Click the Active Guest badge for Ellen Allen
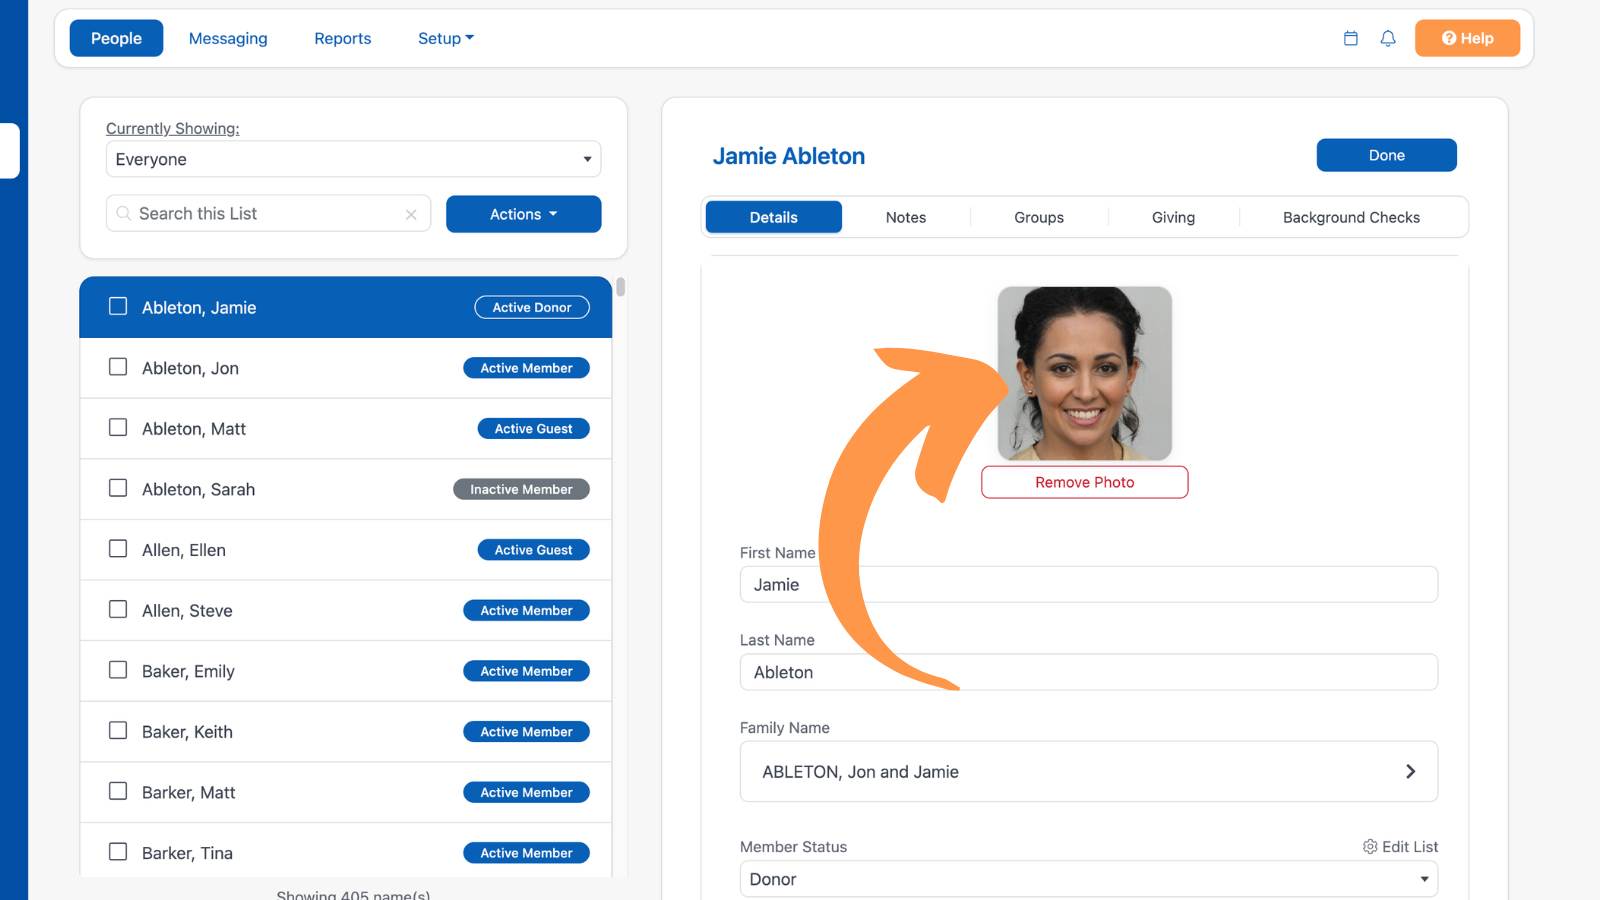This screenshot has height=900, width=1600. click(x=533, y=550)
